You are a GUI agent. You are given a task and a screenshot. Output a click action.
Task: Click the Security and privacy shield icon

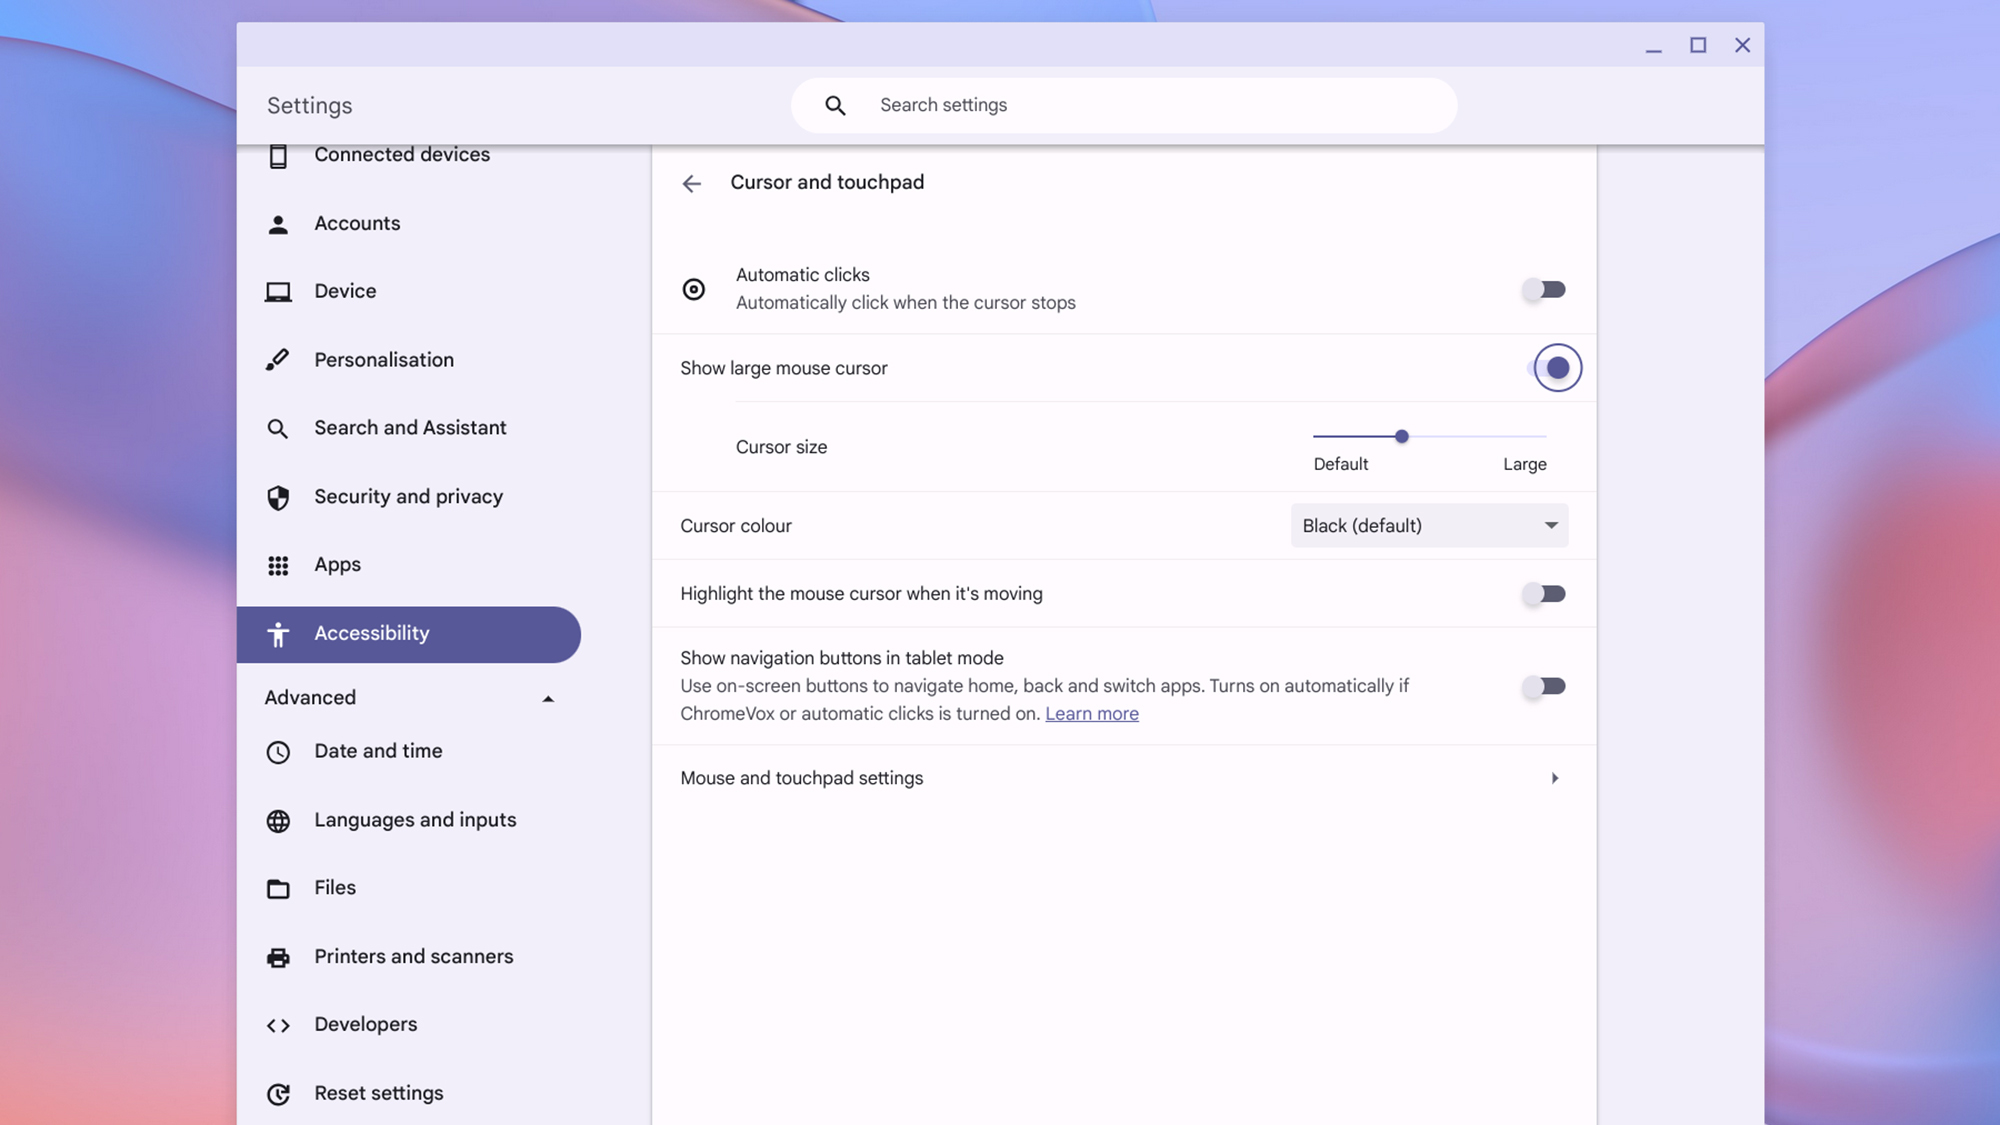[x=278, y=497]
